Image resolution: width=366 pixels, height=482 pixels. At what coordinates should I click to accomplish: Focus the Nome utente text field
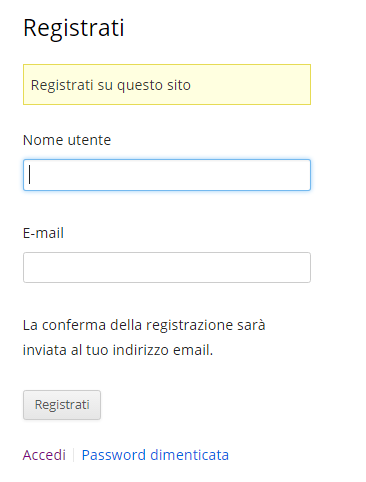(x=167, y=175)
